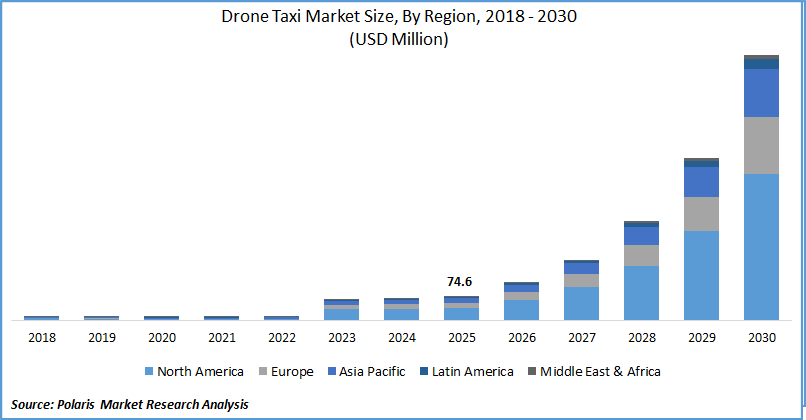The width and height of the screenshot is (806, 420).
Task: Click the Middle East & Africa legend swatch
Action: (x=532, y=371)
